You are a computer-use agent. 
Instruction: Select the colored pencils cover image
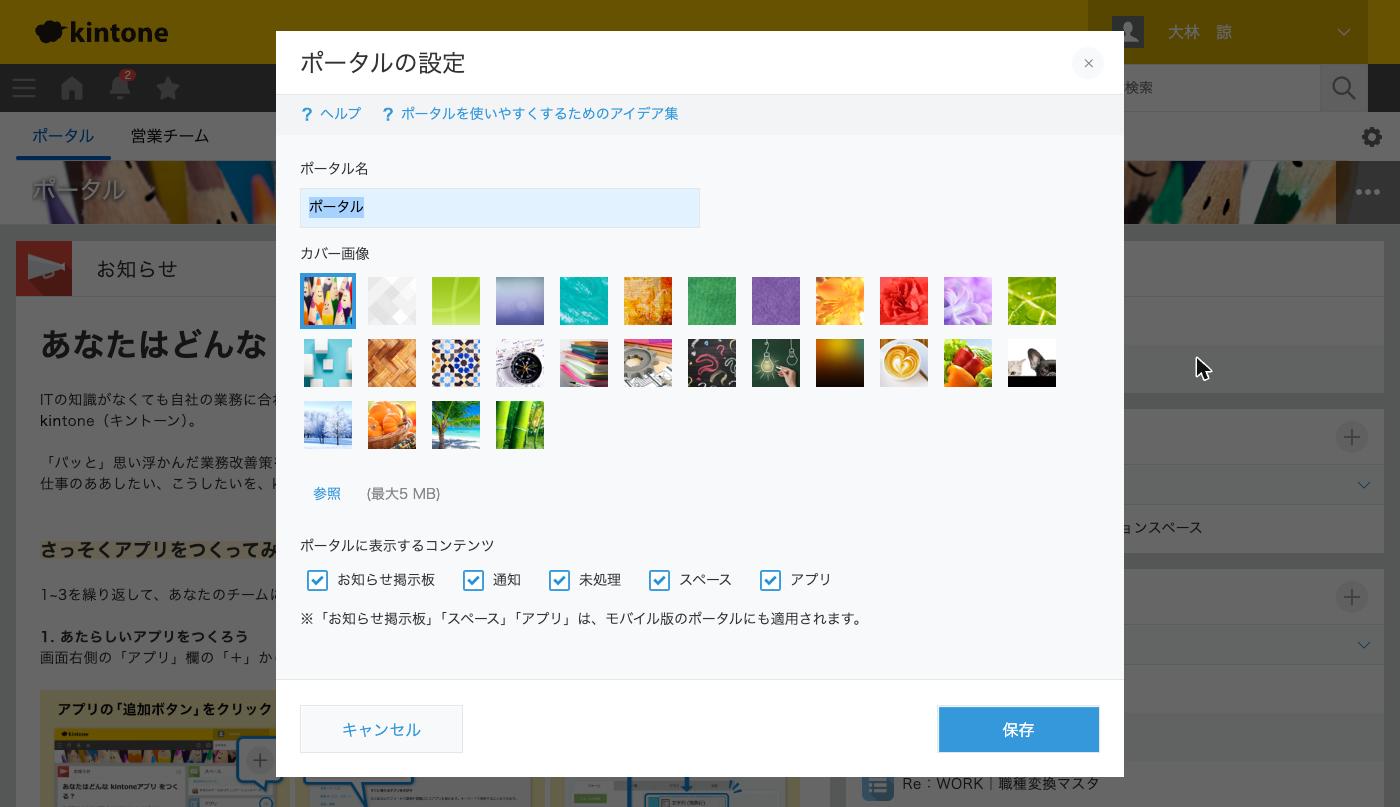[x=328, y=301]
